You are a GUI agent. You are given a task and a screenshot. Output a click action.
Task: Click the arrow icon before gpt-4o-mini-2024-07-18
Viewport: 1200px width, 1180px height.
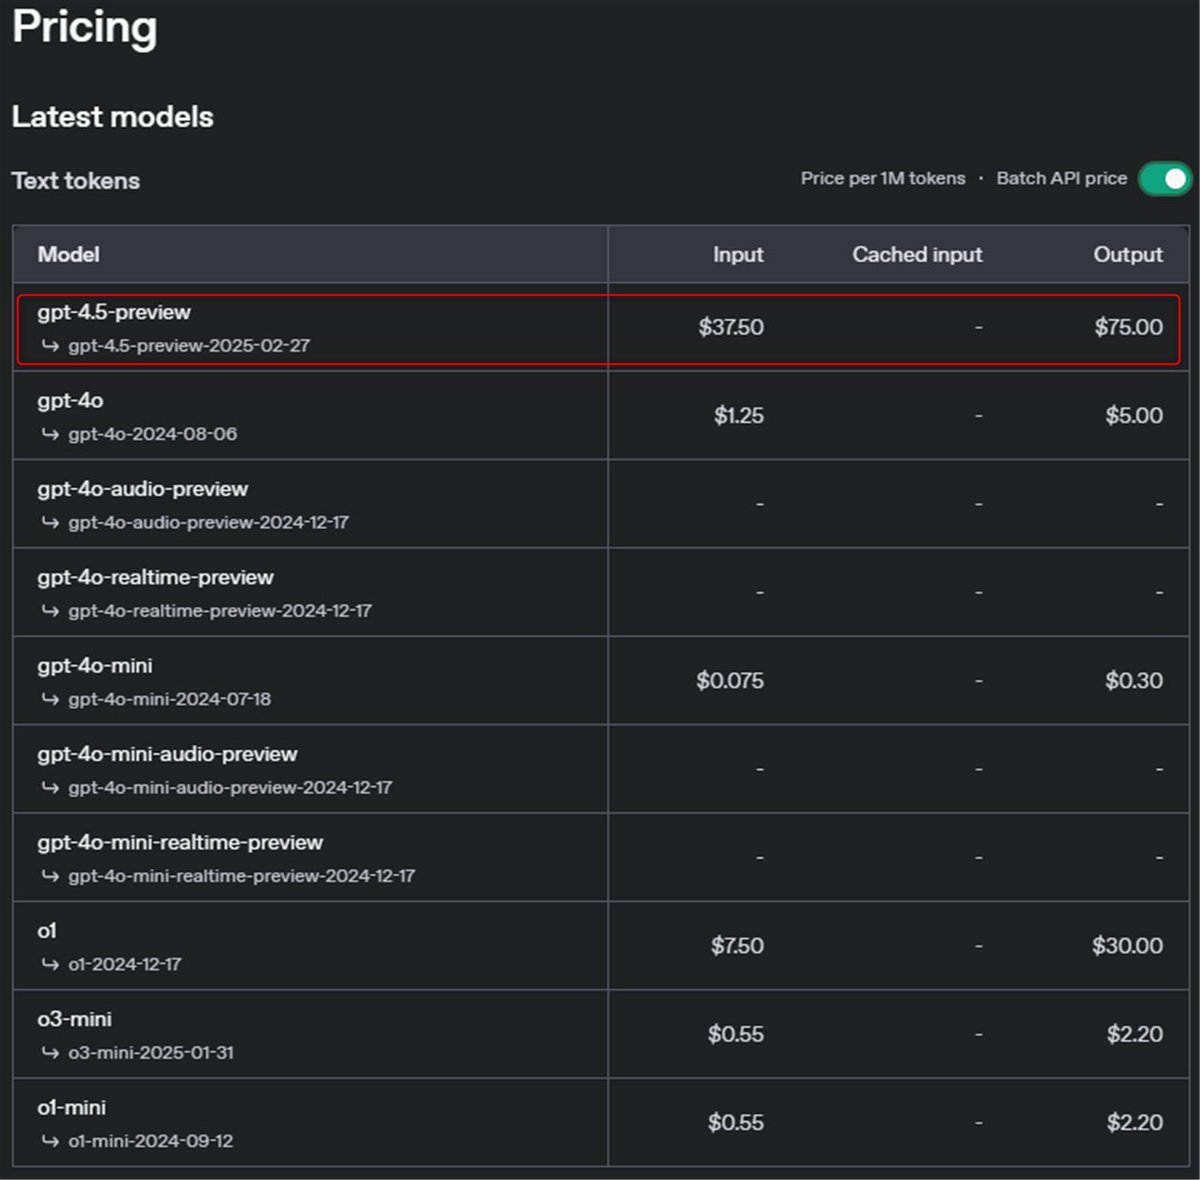click(x=50, y=699)
